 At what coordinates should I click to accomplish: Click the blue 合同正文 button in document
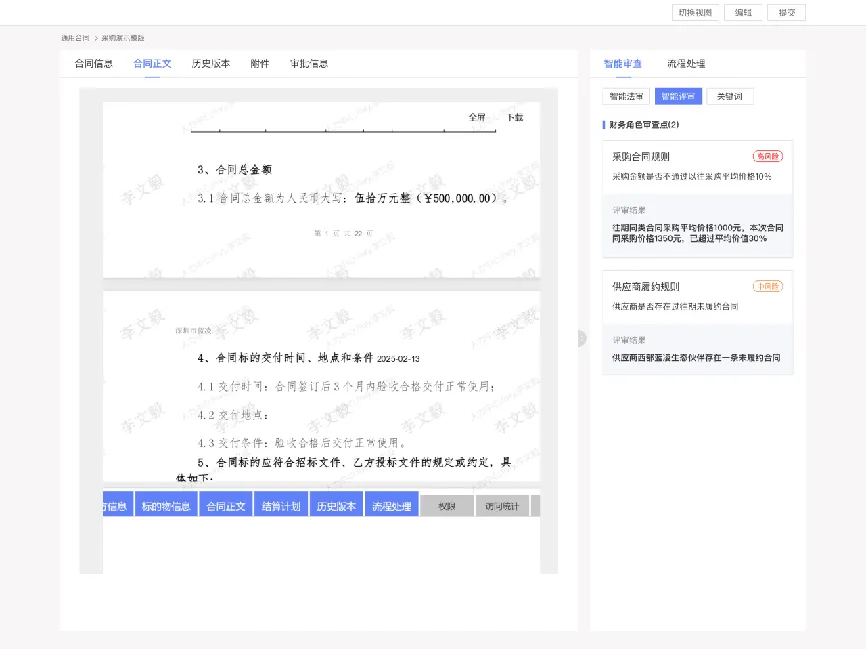[x=226, y=506]
